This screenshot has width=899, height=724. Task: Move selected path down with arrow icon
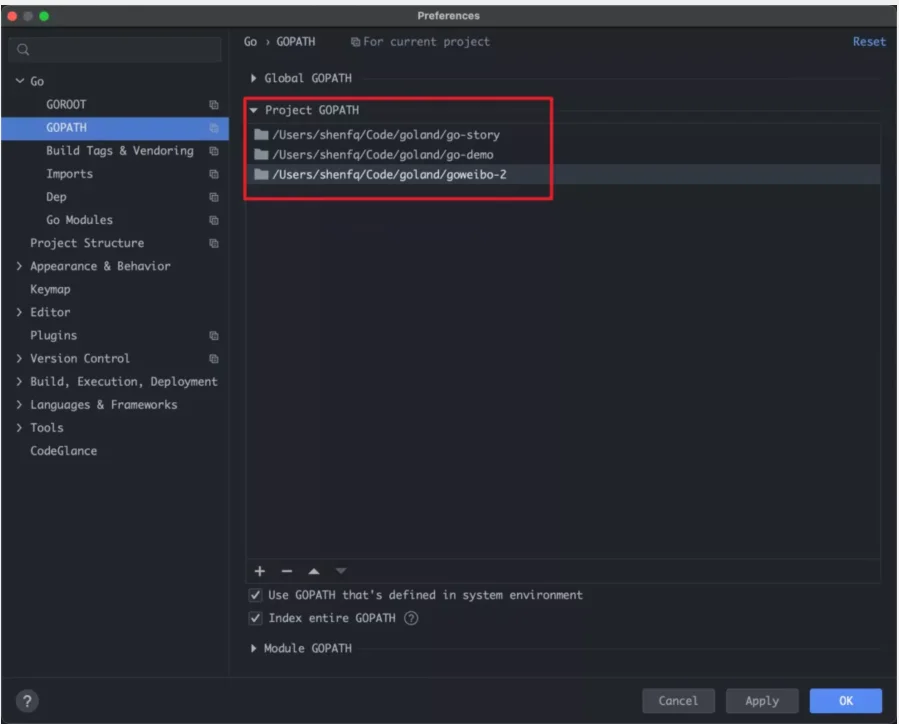(341, 570)
